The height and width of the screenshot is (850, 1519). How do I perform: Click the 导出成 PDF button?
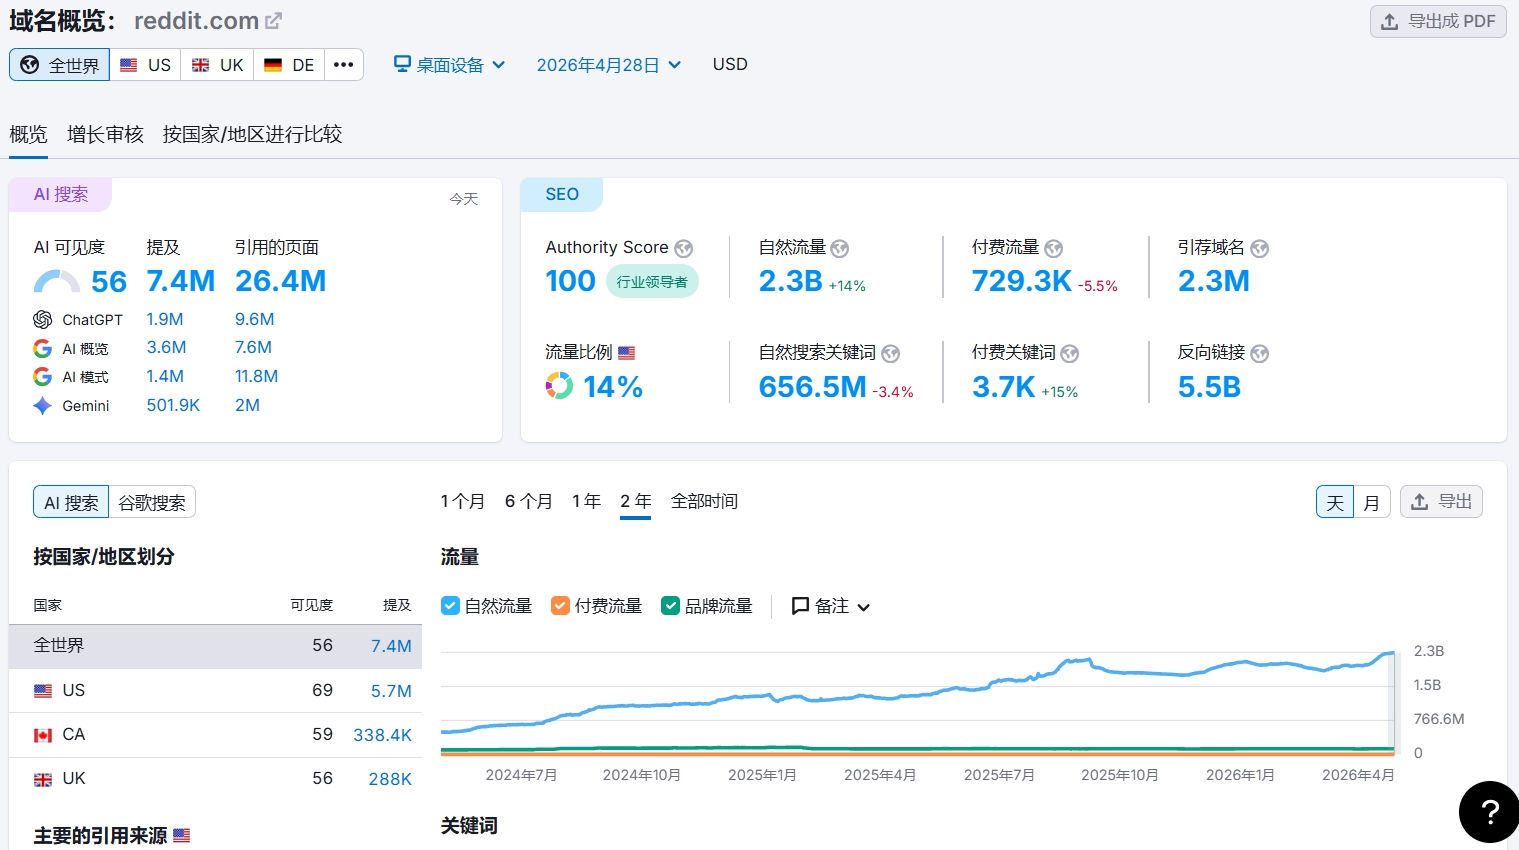pos(1438,21)
